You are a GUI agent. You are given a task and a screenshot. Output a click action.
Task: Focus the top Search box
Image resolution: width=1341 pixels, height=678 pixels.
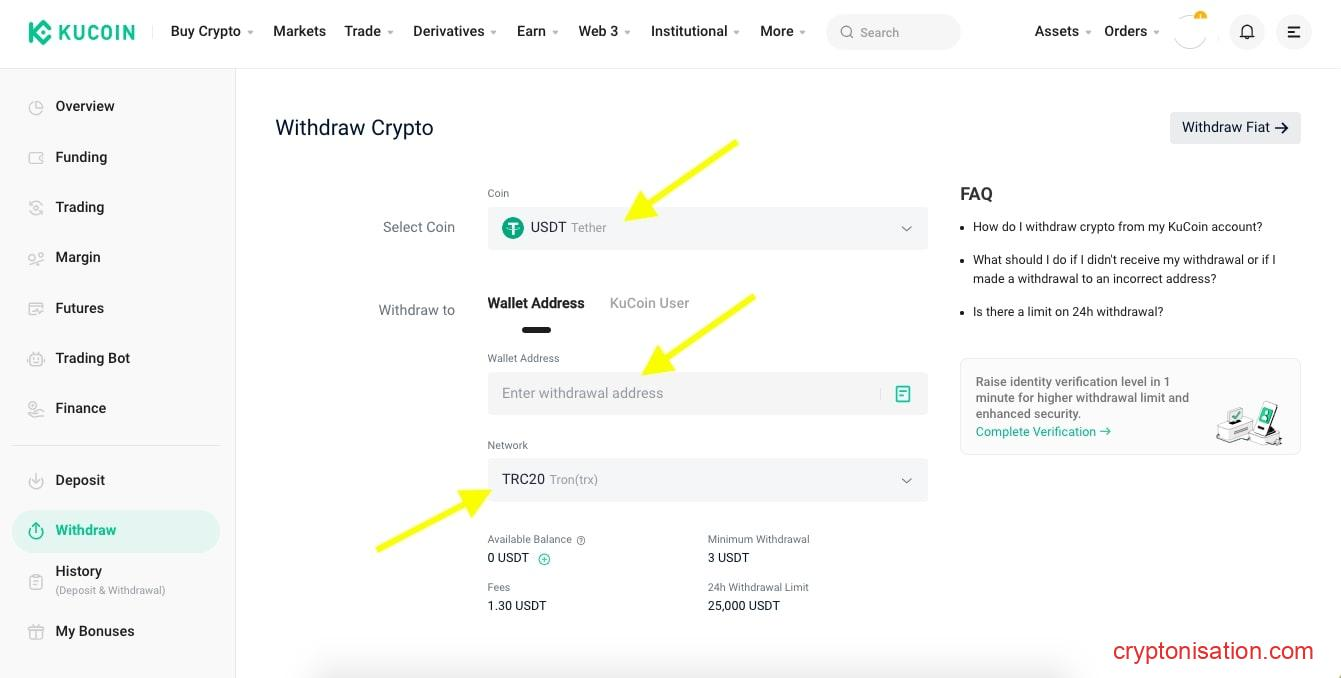(x=893, y=32)
